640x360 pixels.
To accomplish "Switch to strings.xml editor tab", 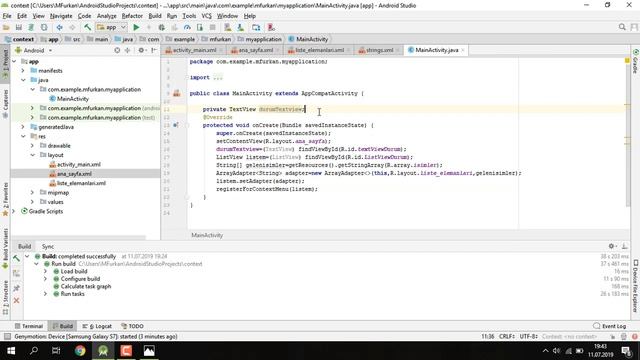I will (379, 50).
